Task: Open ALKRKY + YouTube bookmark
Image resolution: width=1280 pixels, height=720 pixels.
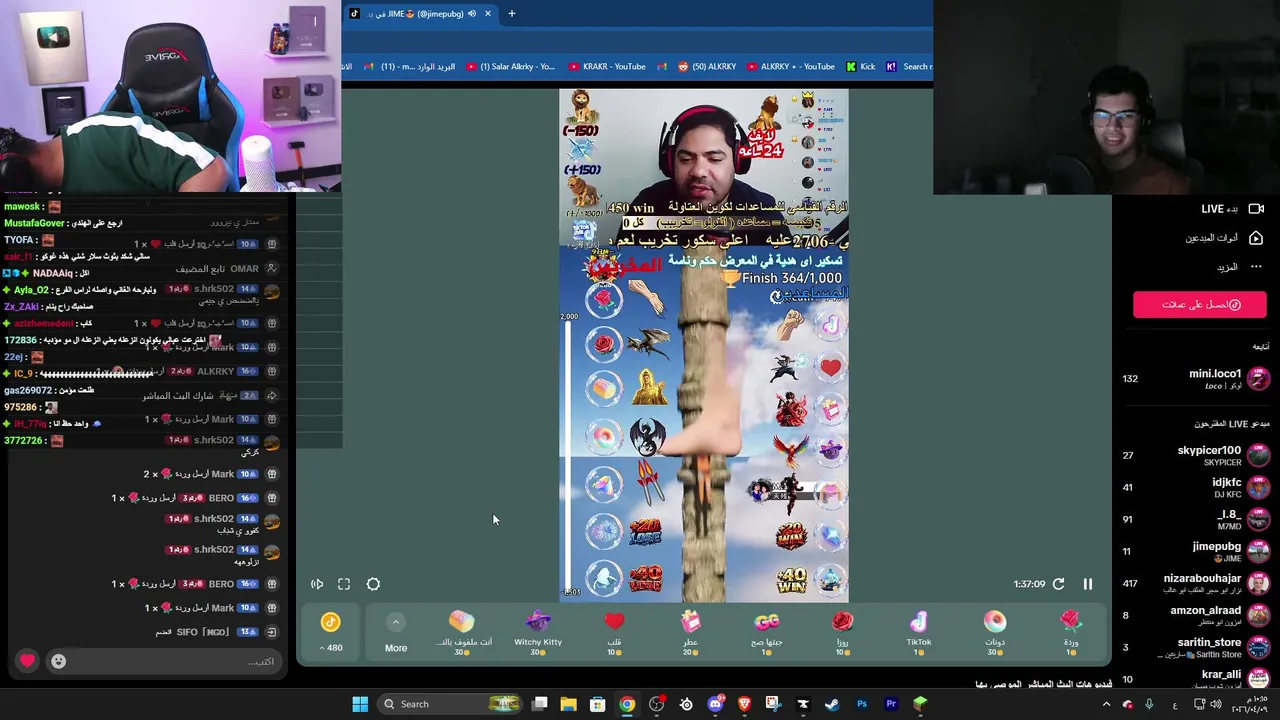Action: tap(790, 67)
